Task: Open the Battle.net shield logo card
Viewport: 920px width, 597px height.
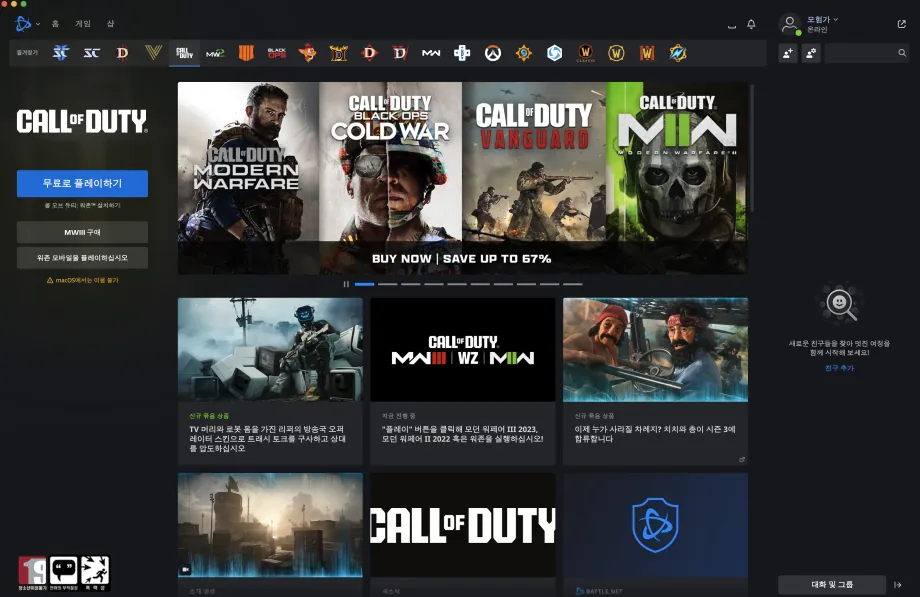Action: point(655,535)
